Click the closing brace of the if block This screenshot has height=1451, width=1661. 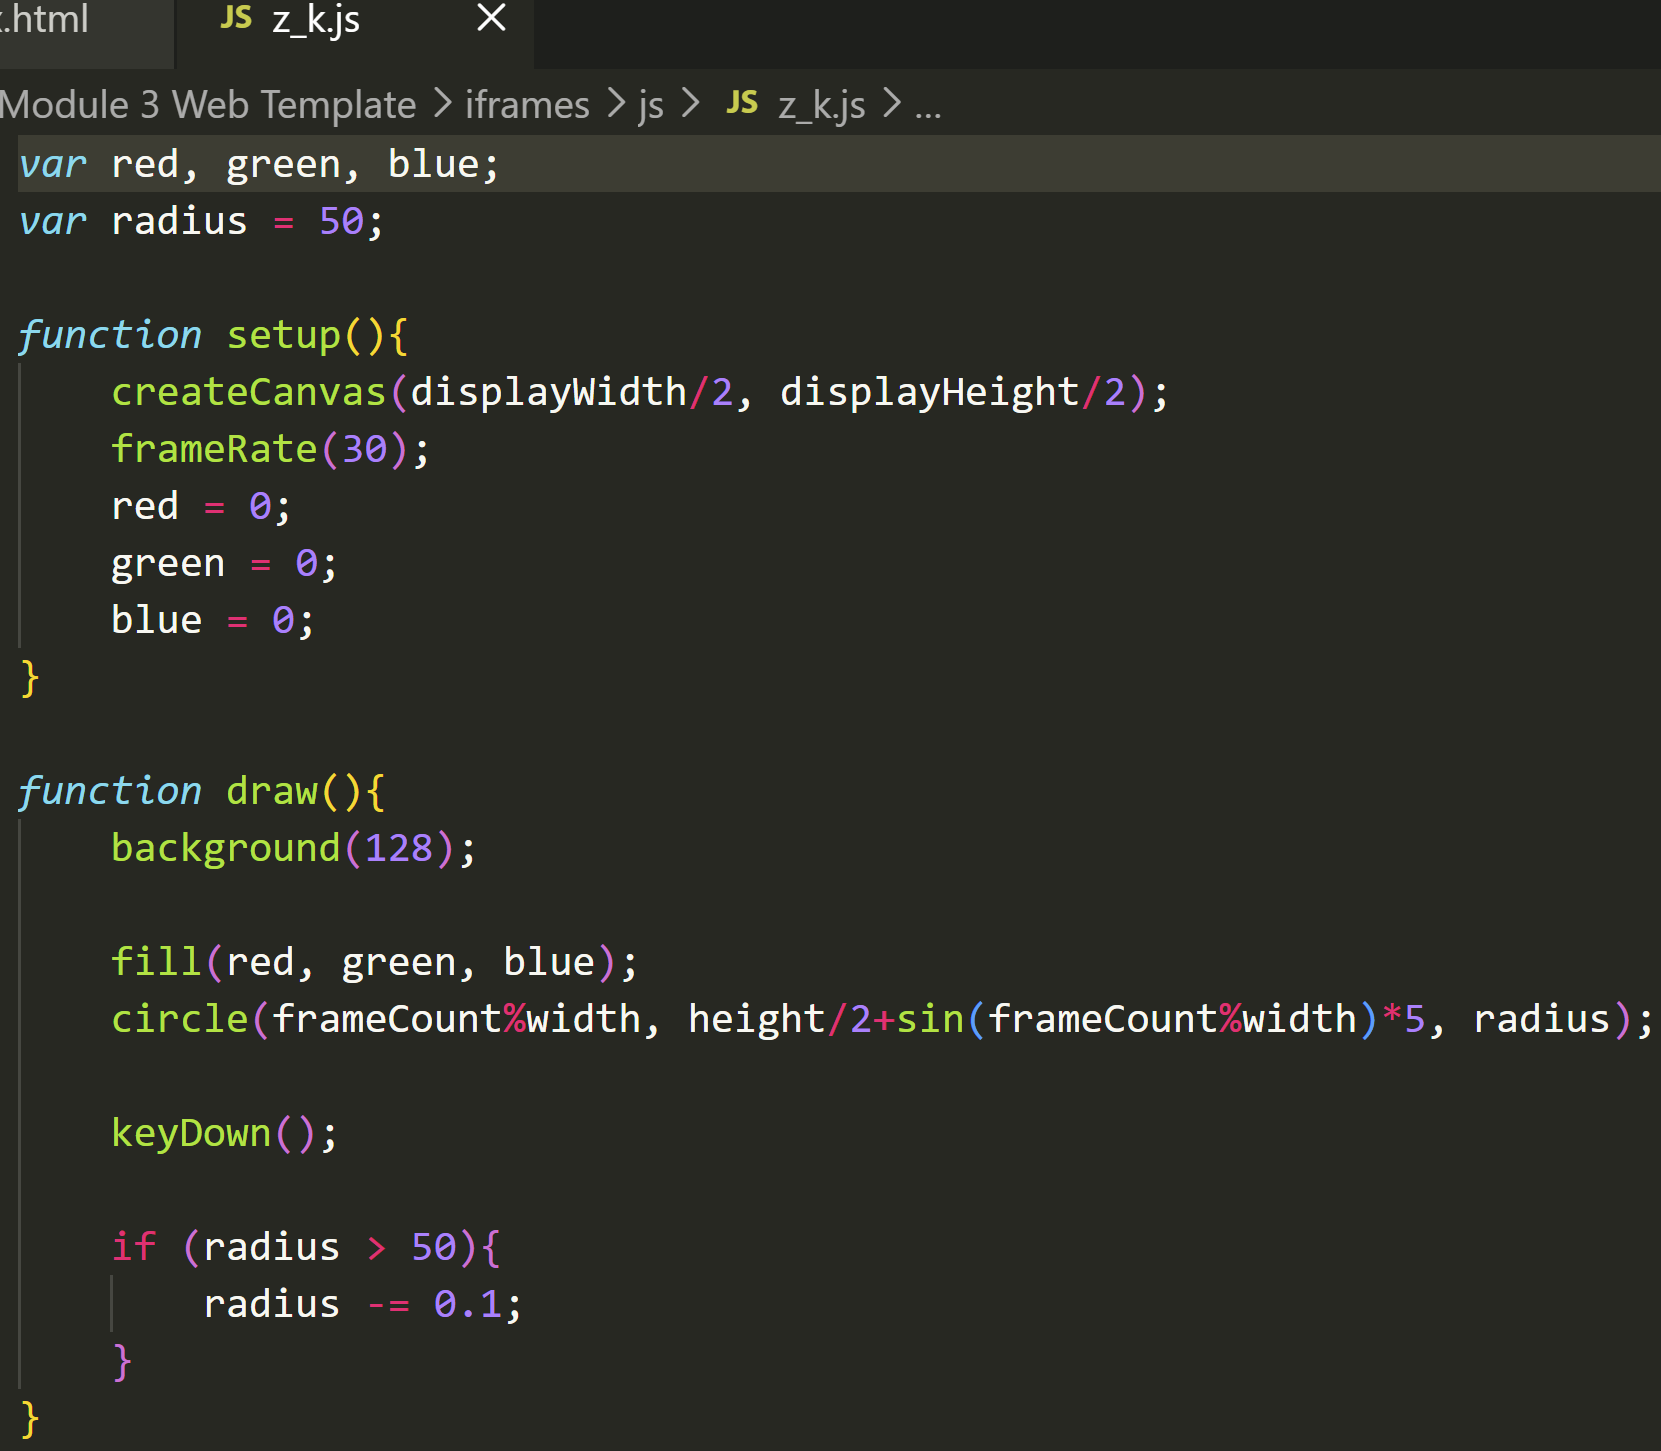click(x=122, y=1362)
